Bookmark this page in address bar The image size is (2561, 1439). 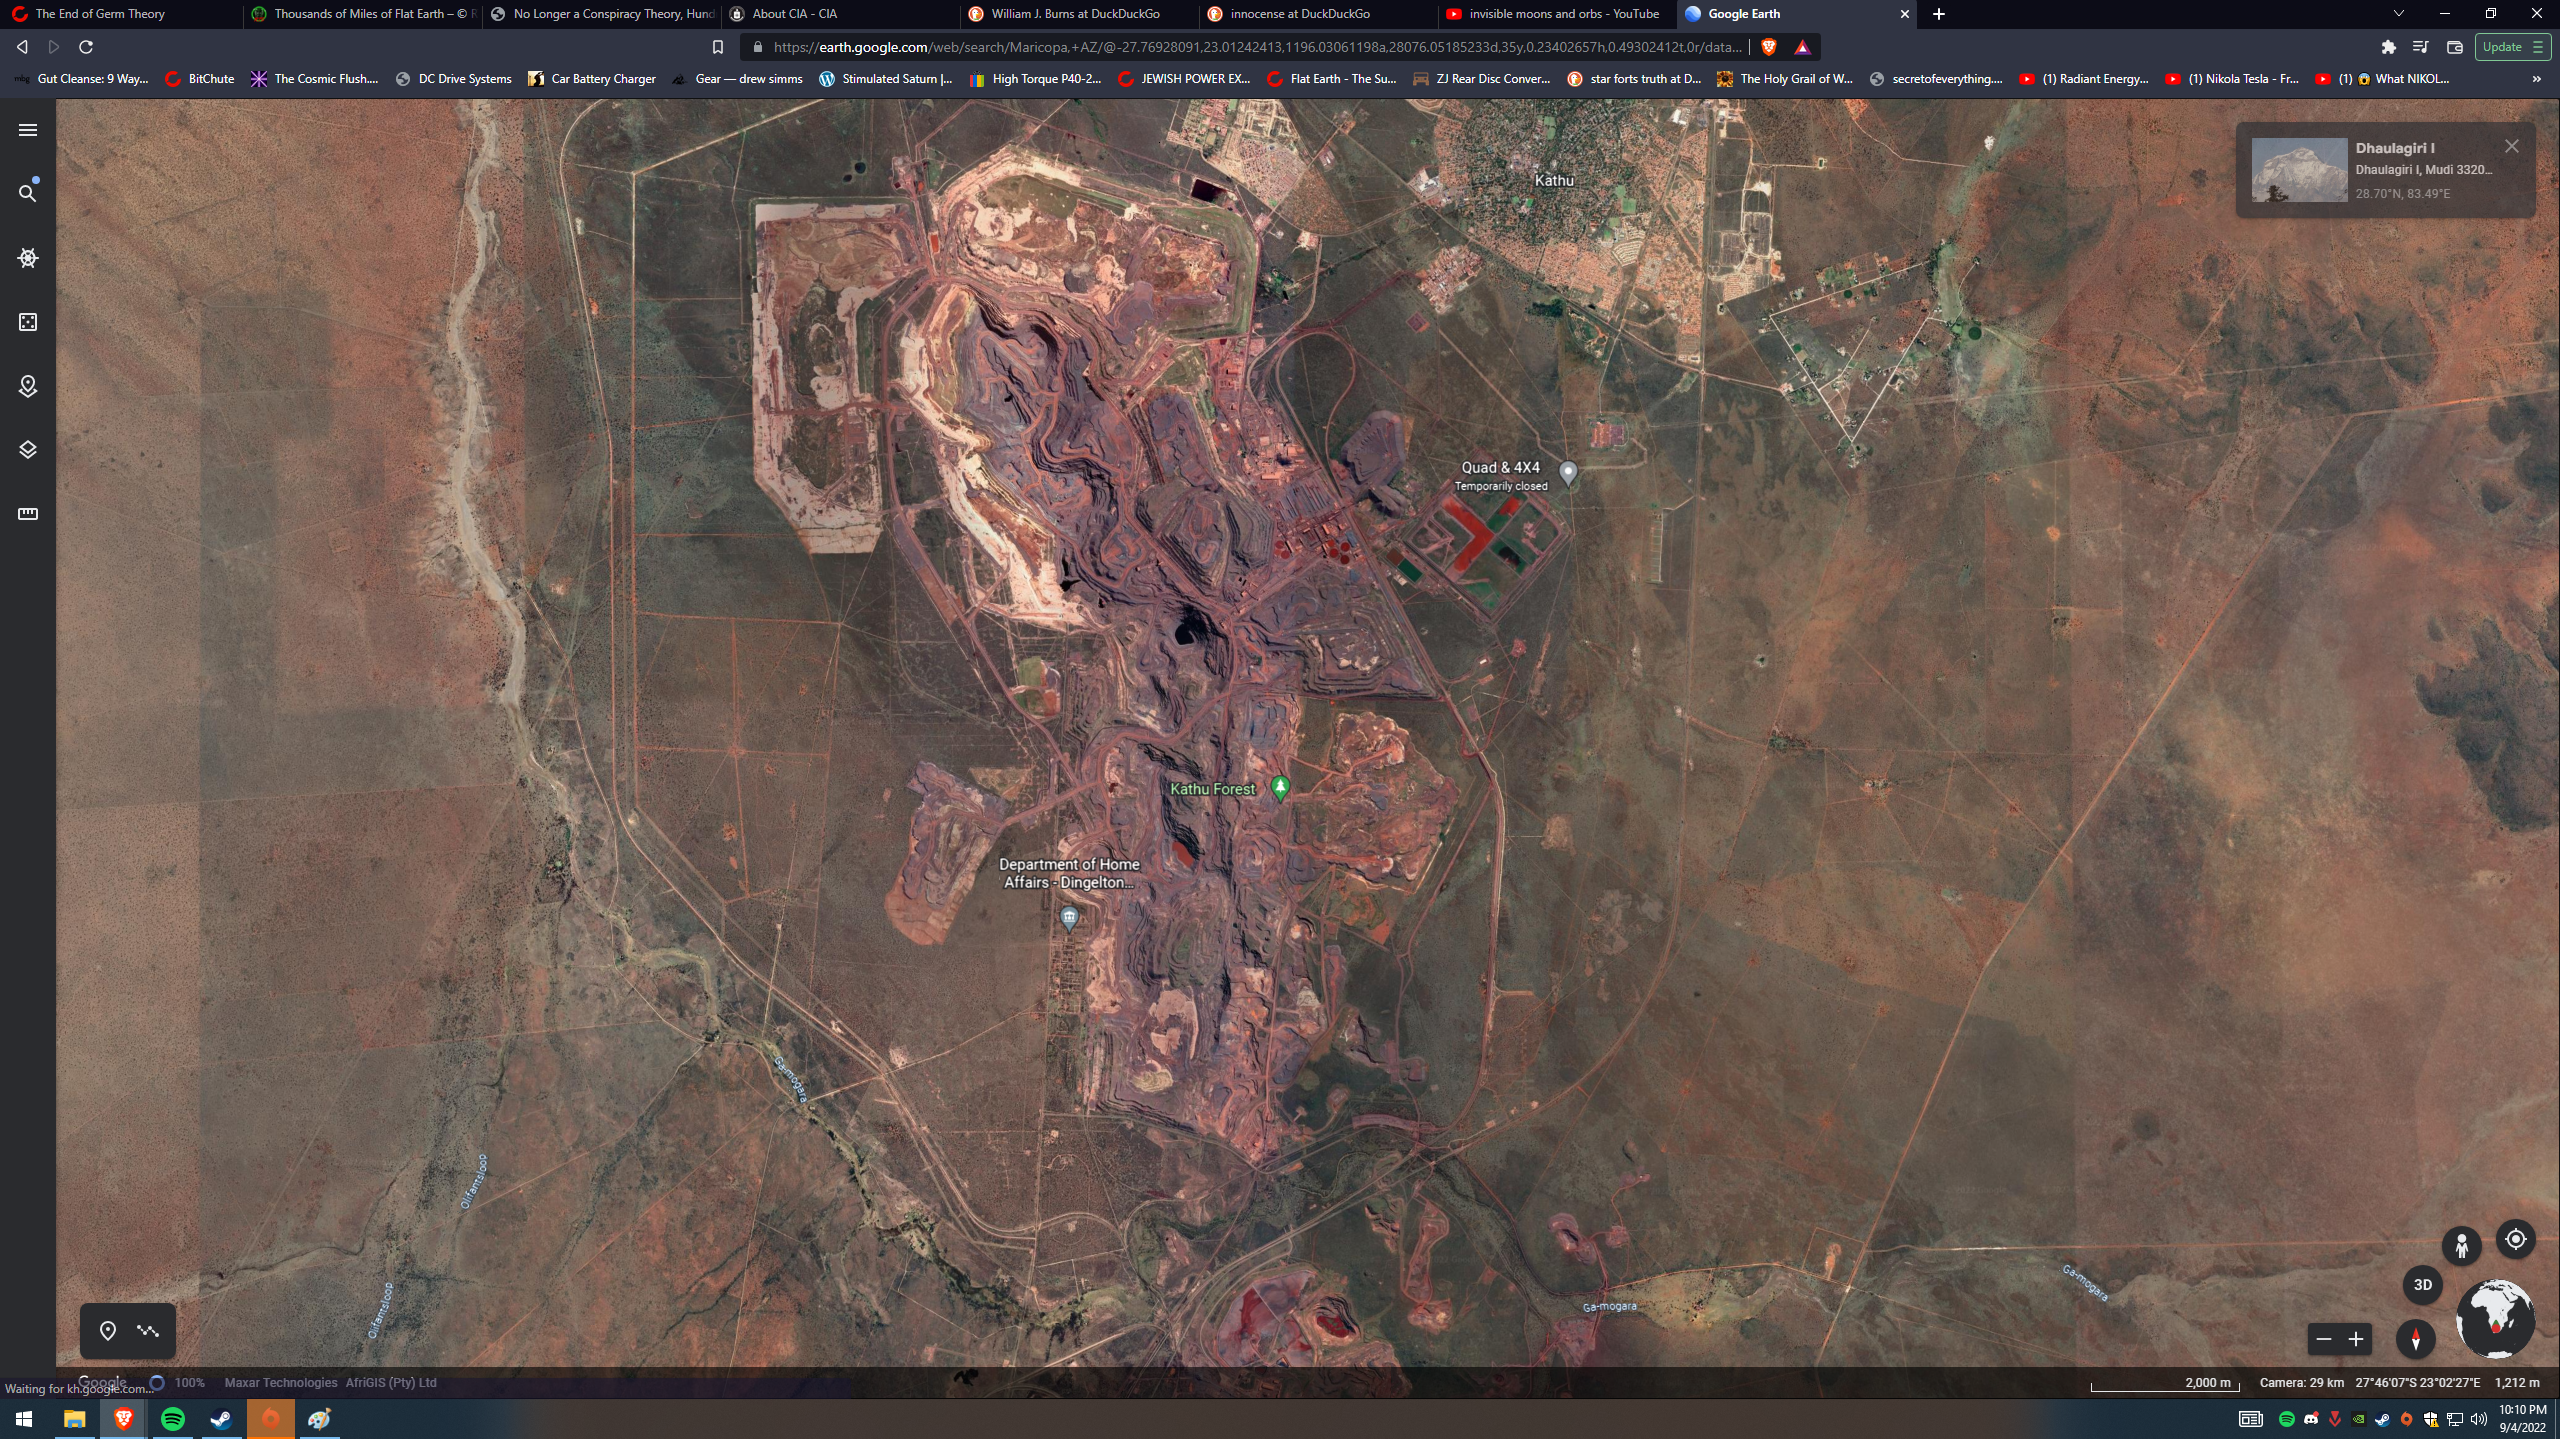click(x=717, y=47)
